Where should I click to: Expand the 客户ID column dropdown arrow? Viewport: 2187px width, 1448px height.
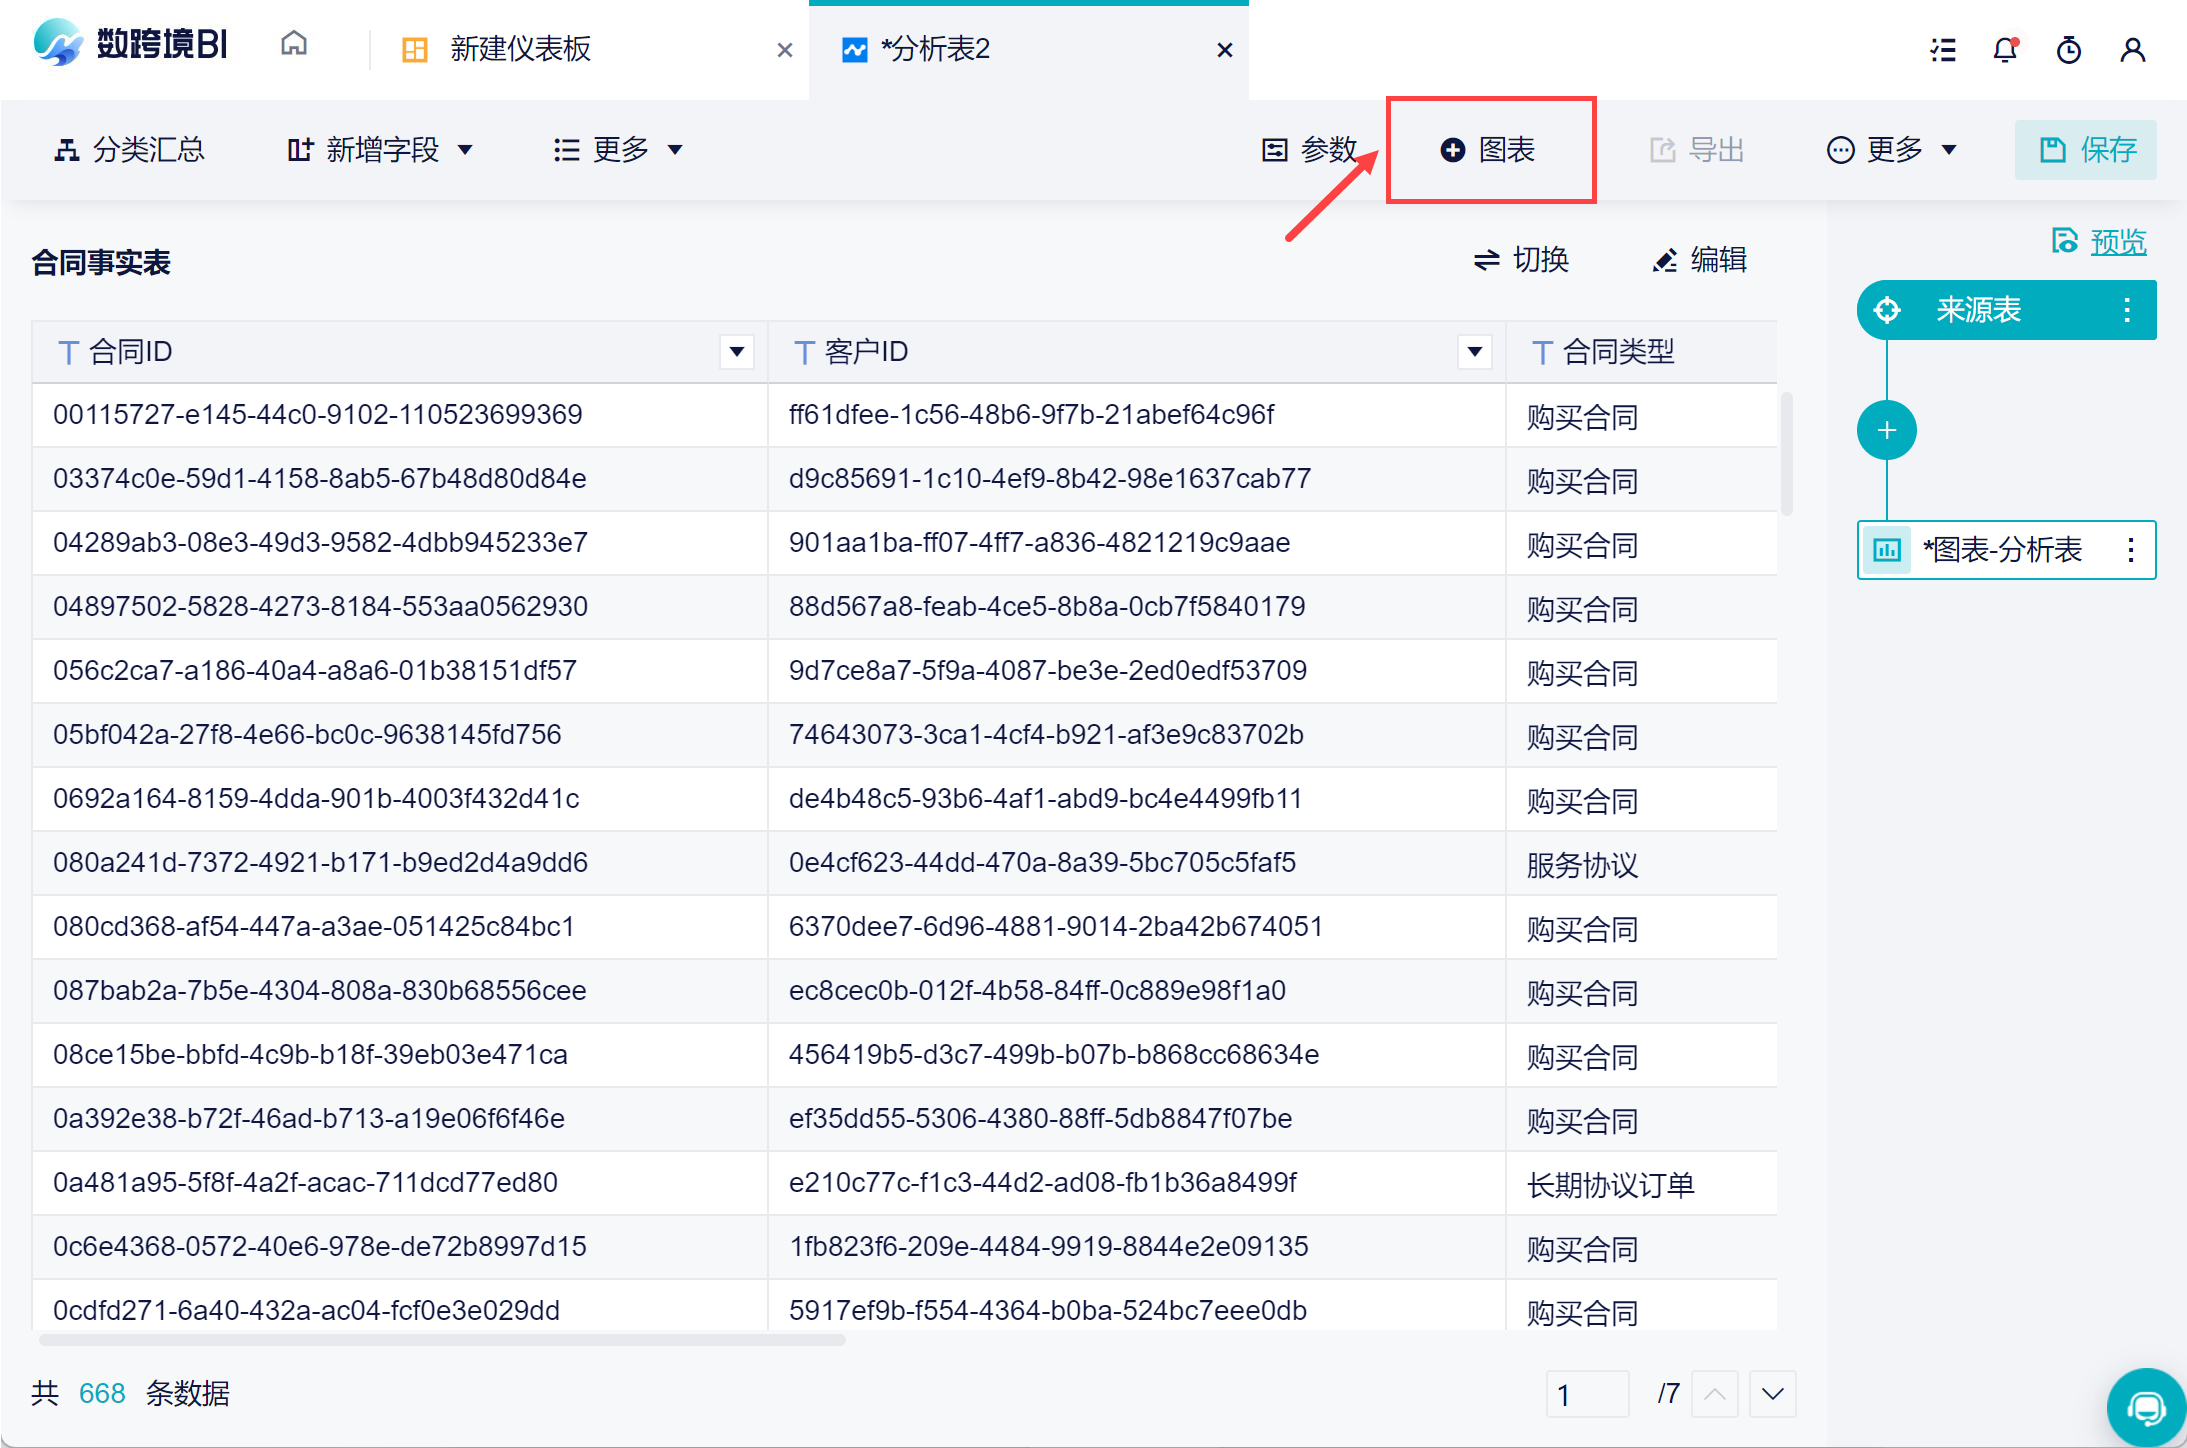tap(1474, 352)
